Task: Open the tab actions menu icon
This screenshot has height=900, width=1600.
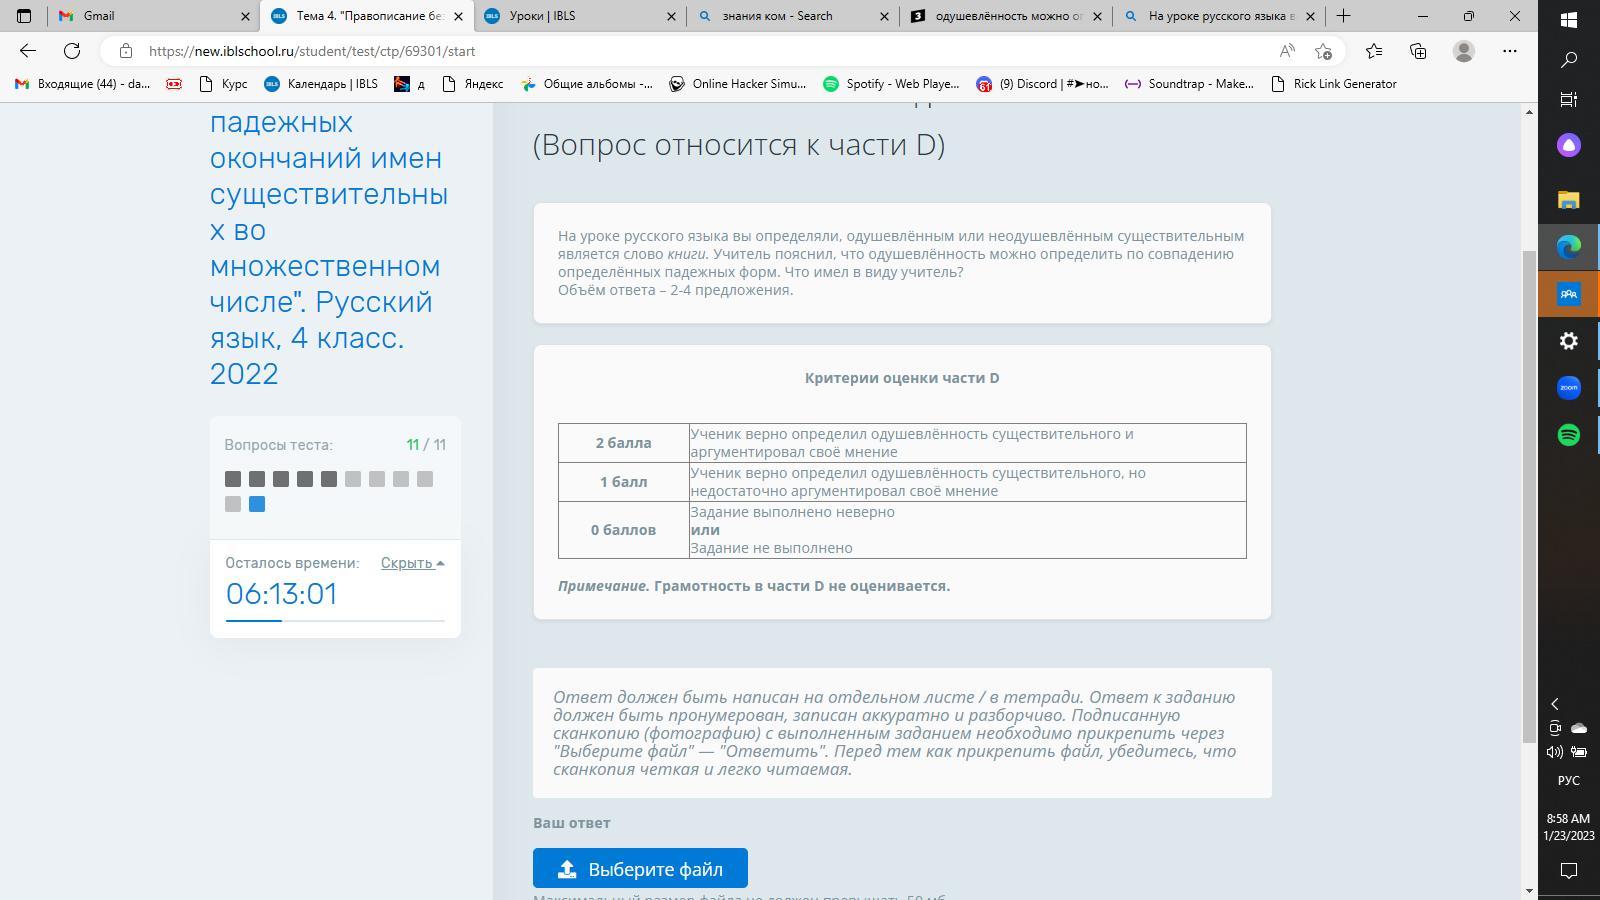Action: point(24,16)
